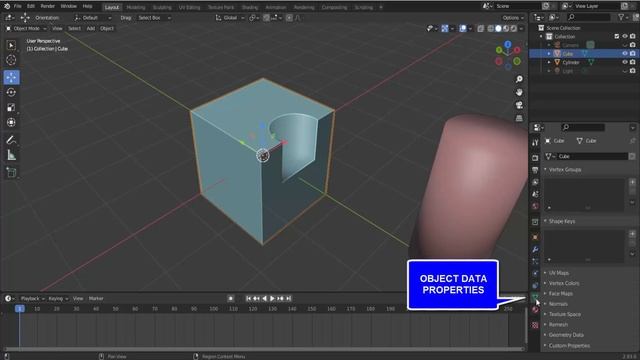Play the animation forward
640x360 pixels.
(272, 299)
